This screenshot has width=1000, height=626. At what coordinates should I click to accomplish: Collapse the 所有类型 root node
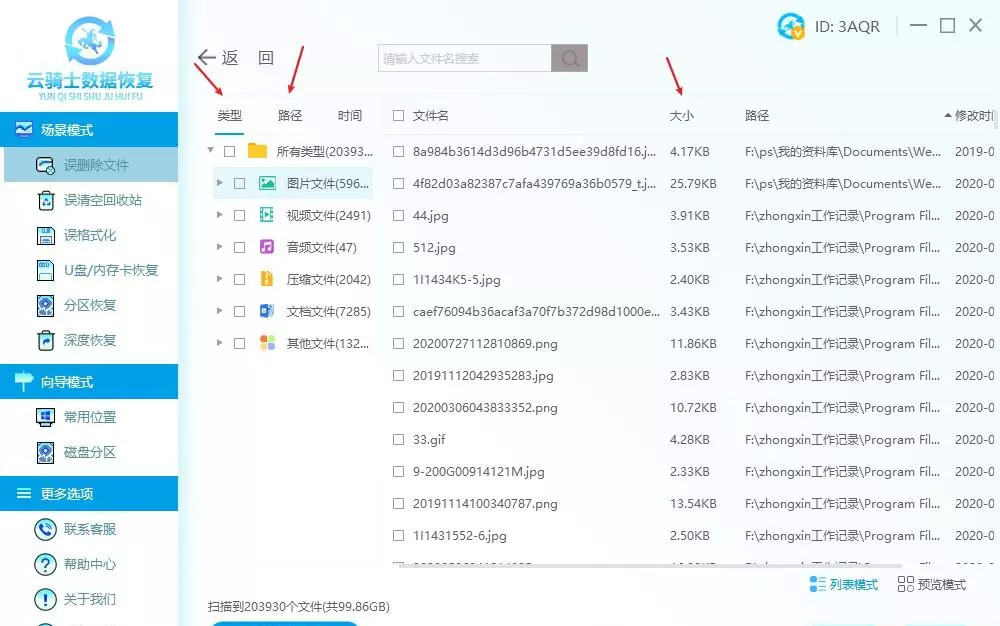(x=210, y=151)
